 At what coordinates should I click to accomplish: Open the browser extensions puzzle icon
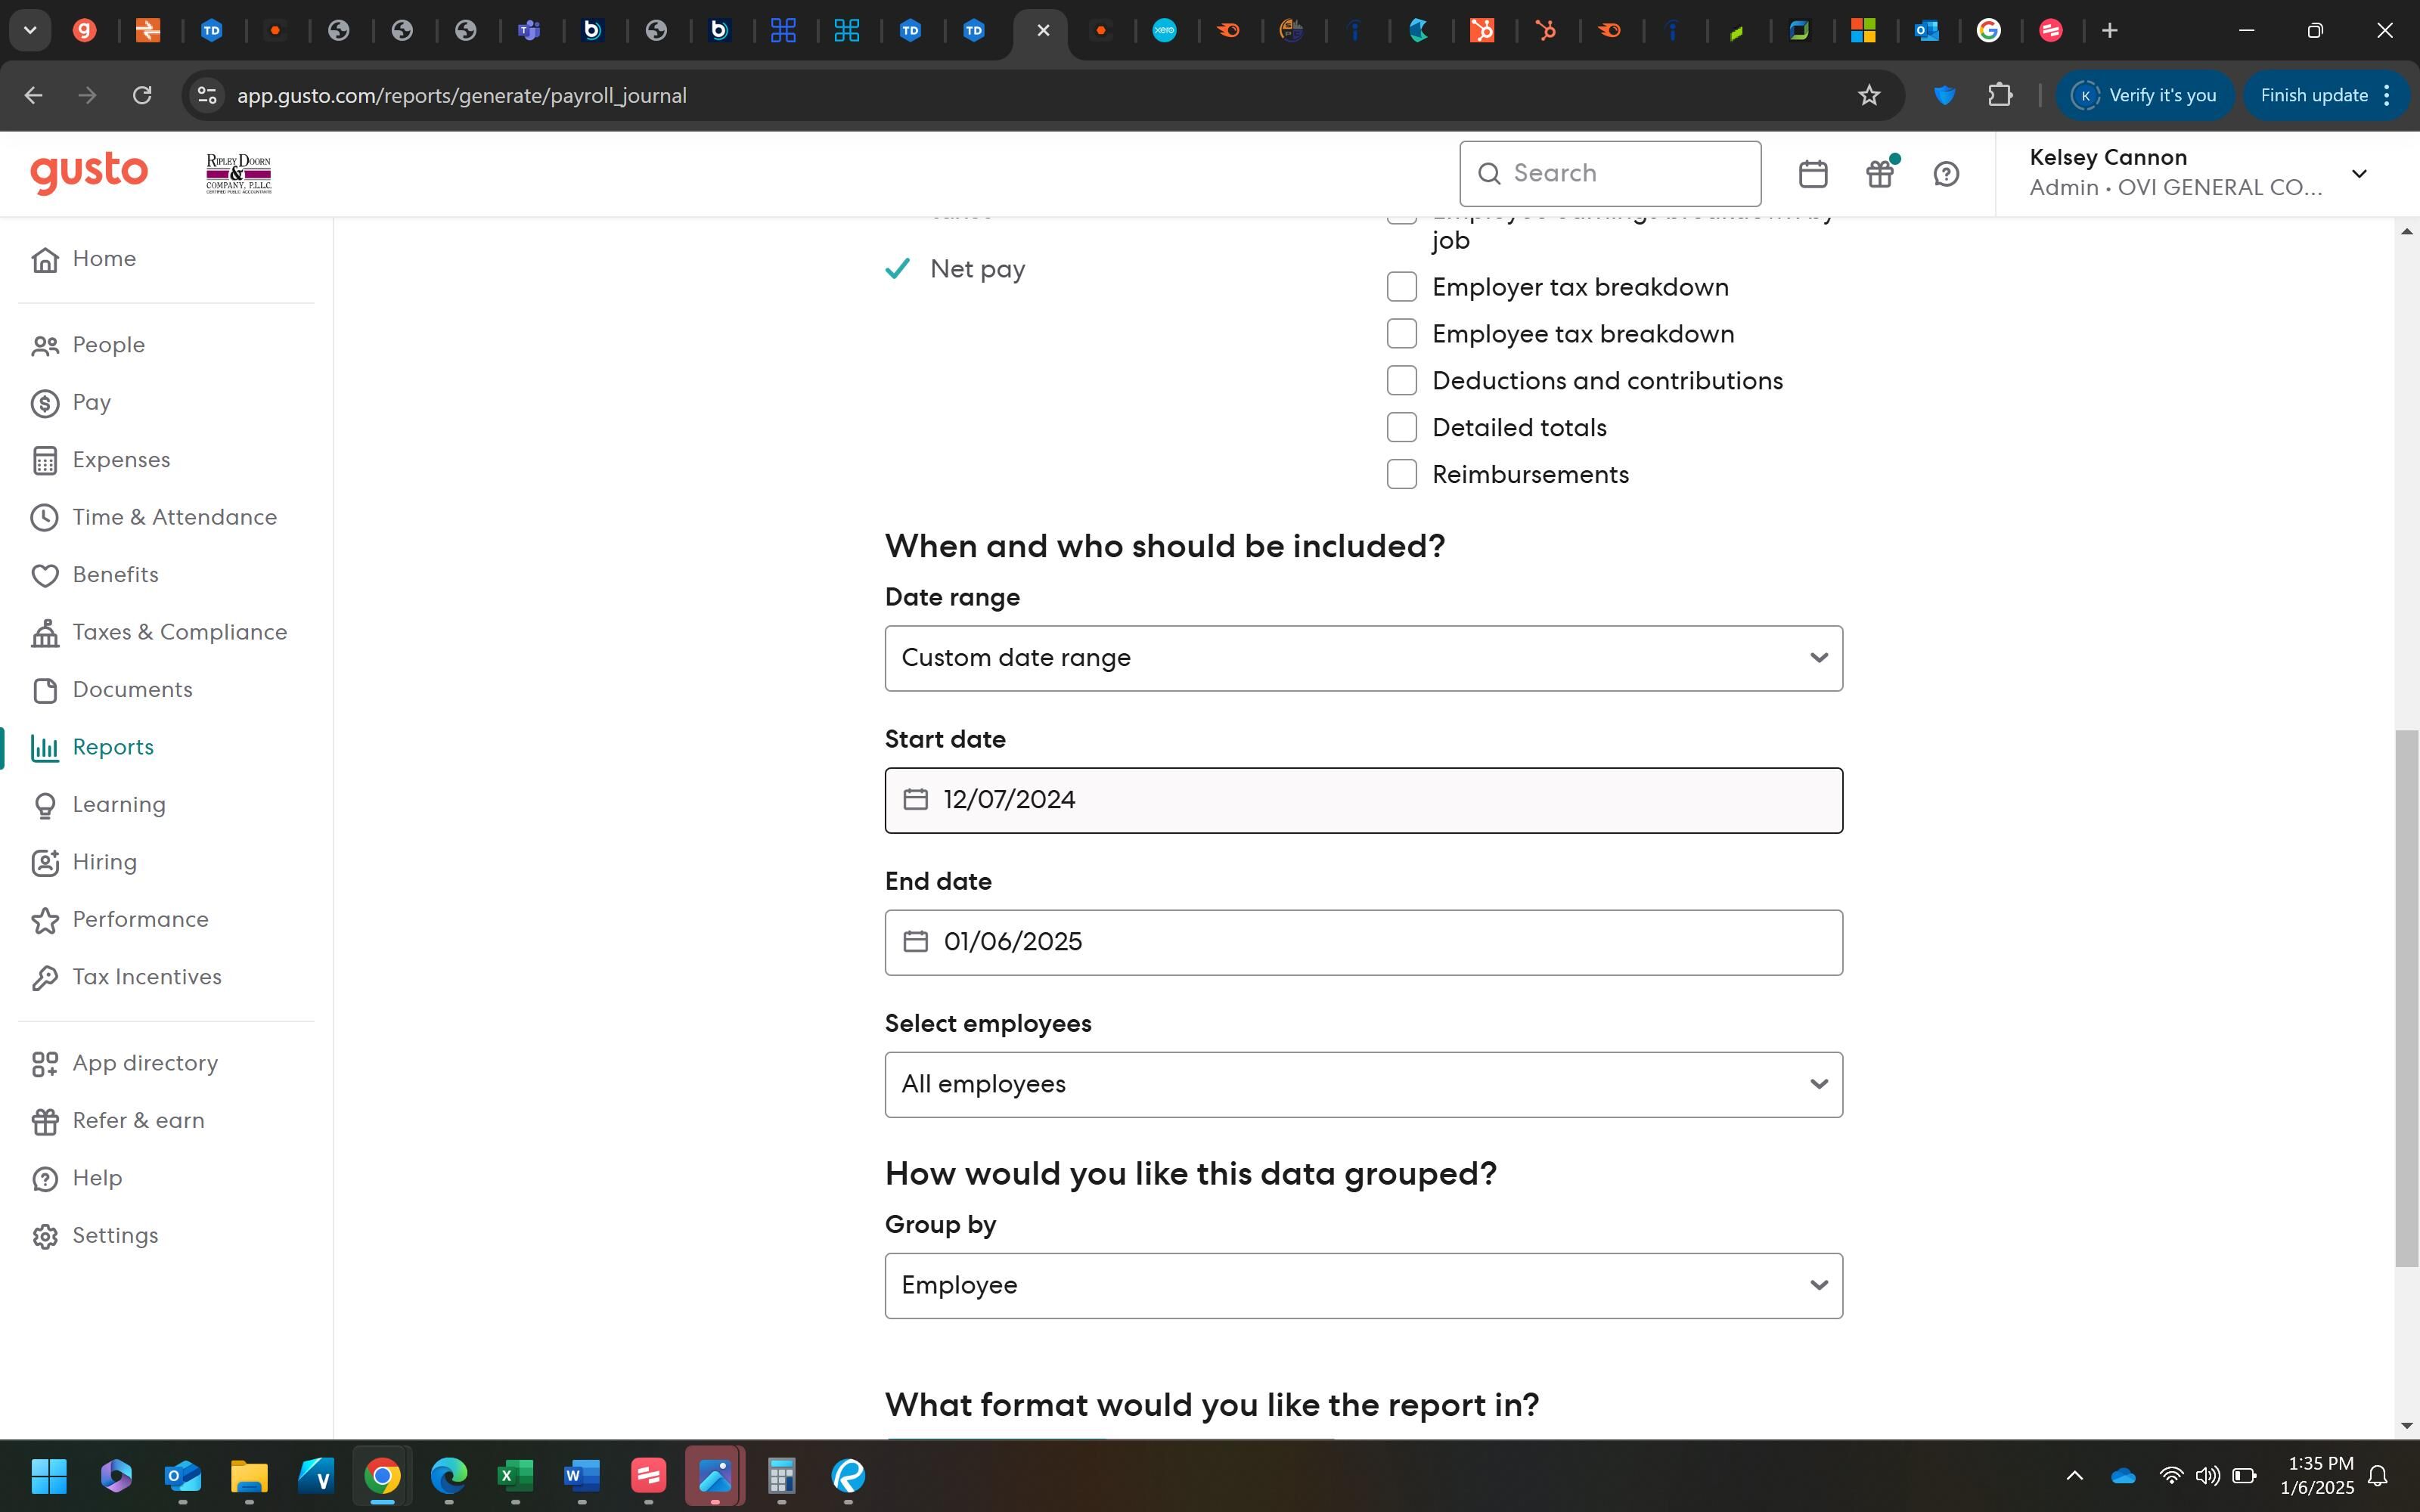click(1999, 96)
